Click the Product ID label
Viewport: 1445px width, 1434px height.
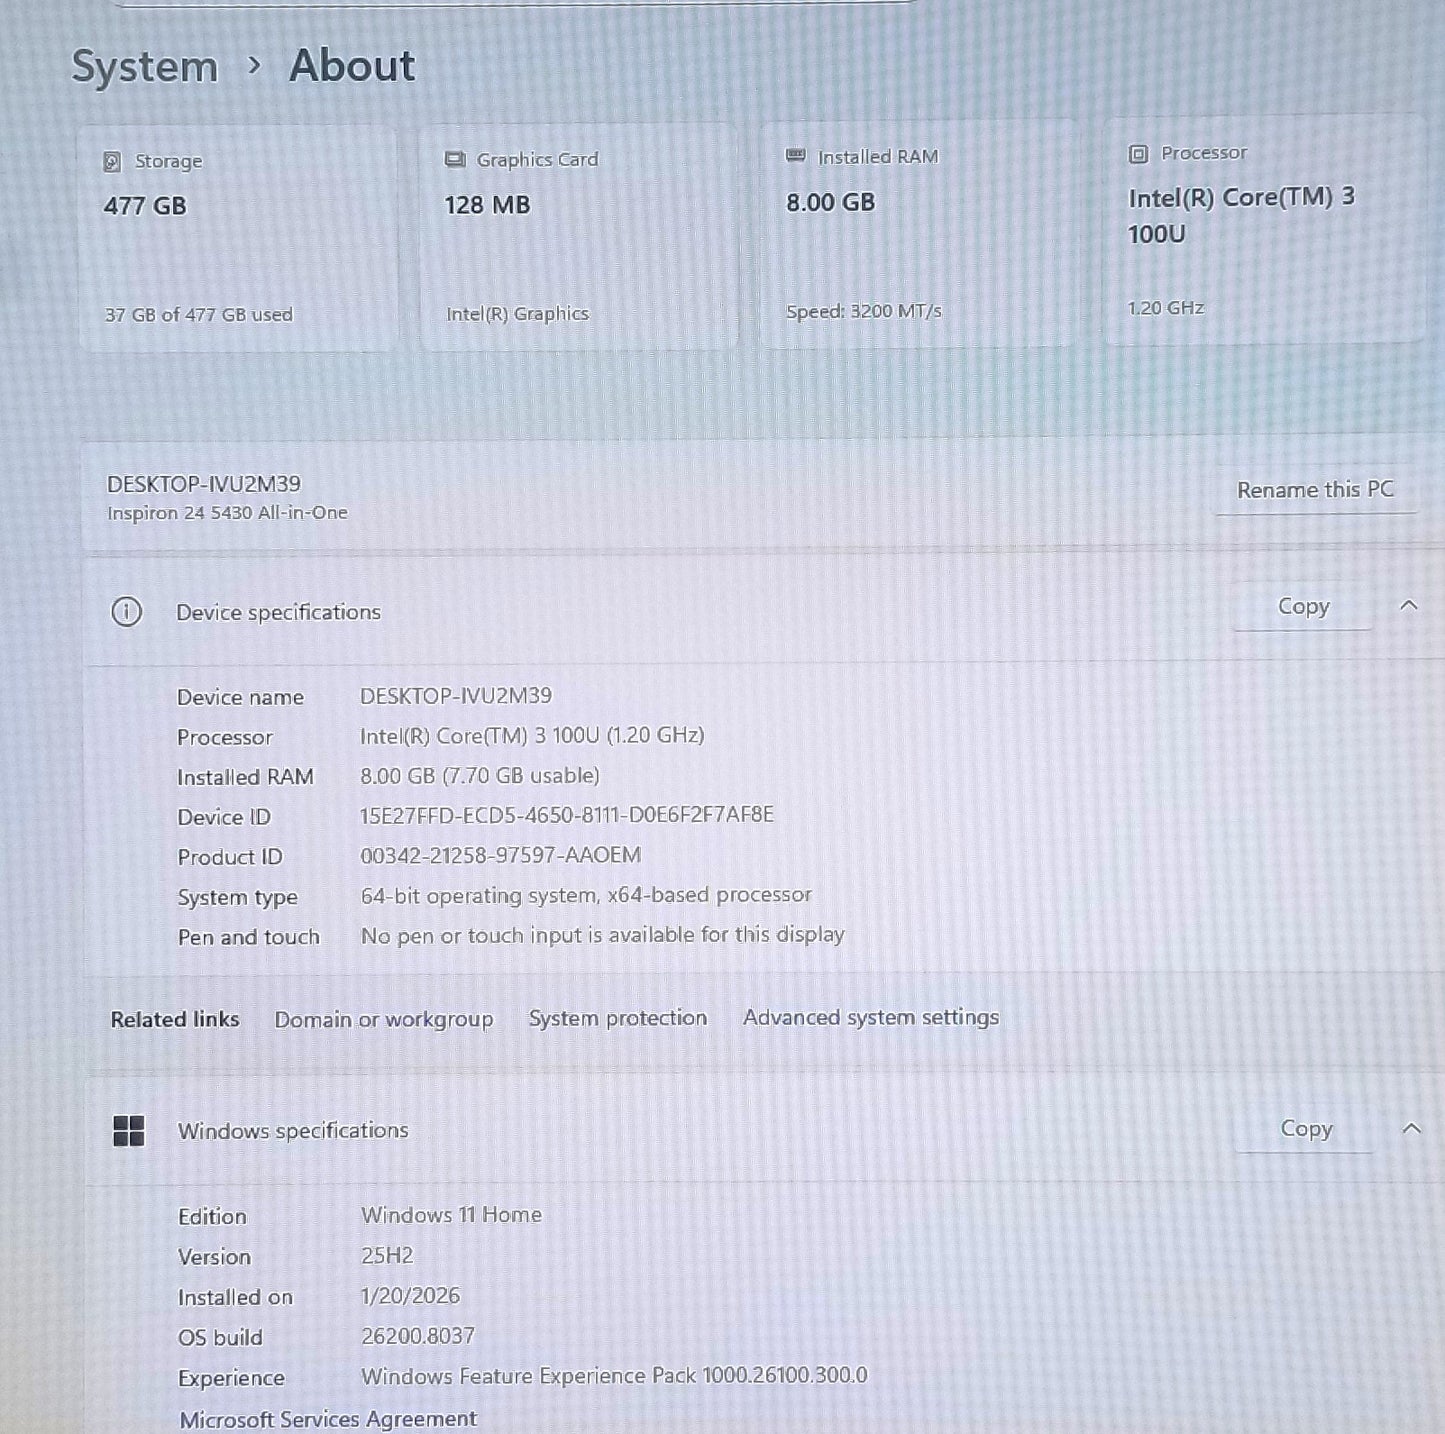coord(230,857)
